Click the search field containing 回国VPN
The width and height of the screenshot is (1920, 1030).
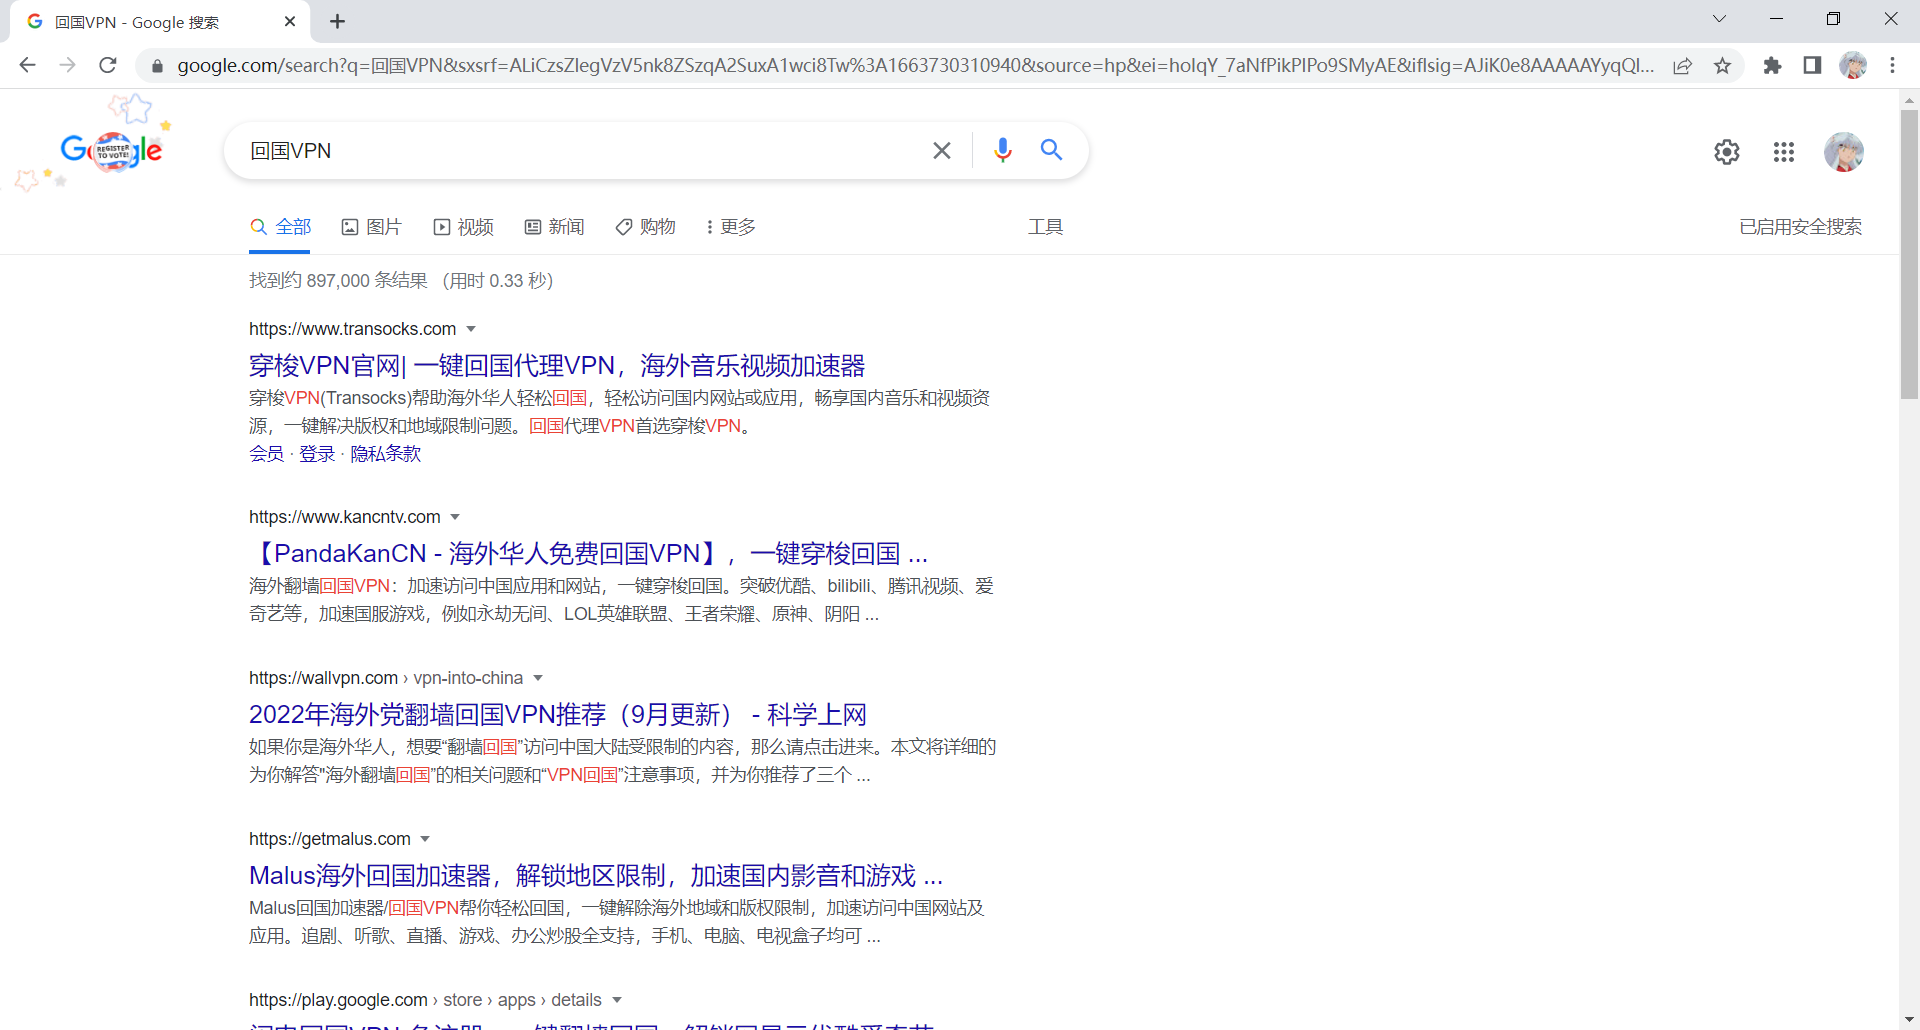[x=585, y=151]
